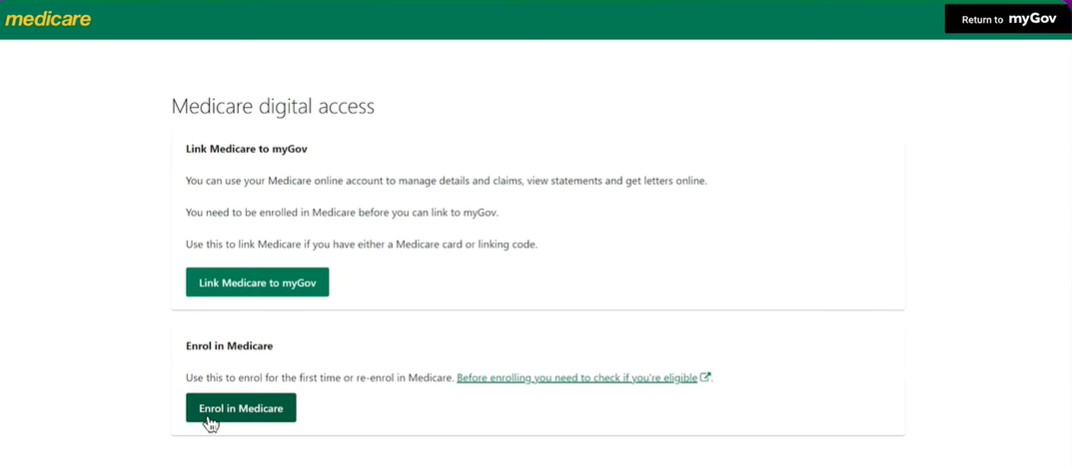Click the myGov wordmark in the top-right button
Viewport: 1072px width, 468px height.
pos(1032,19)
